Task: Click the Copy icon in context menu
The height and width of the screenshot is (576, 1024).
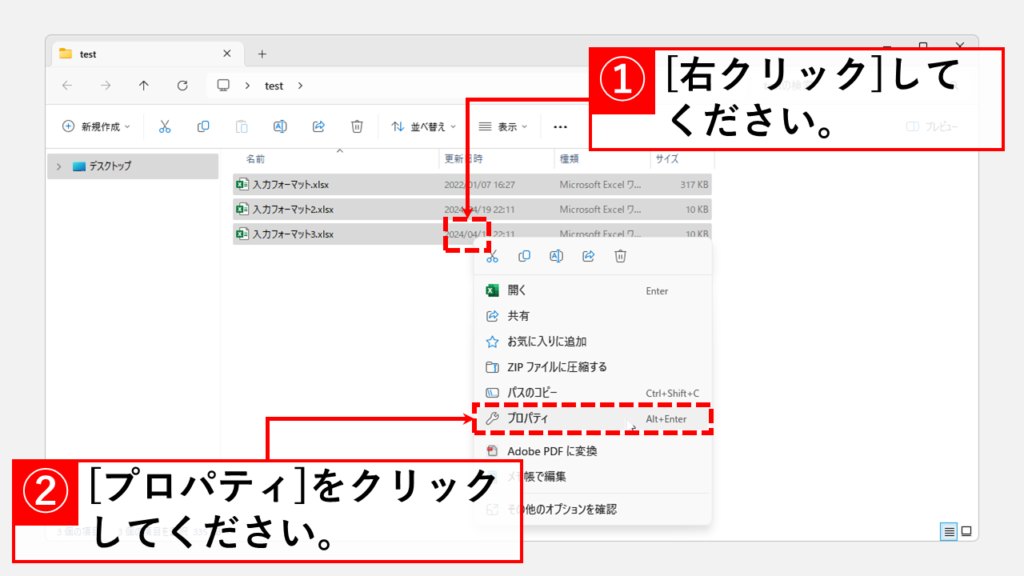Action: 524,257
